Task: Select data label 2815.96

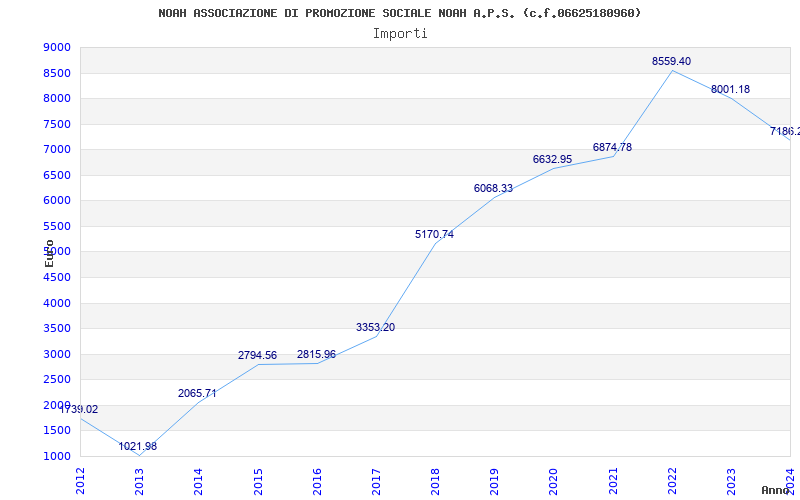Action: coord(316,354)
